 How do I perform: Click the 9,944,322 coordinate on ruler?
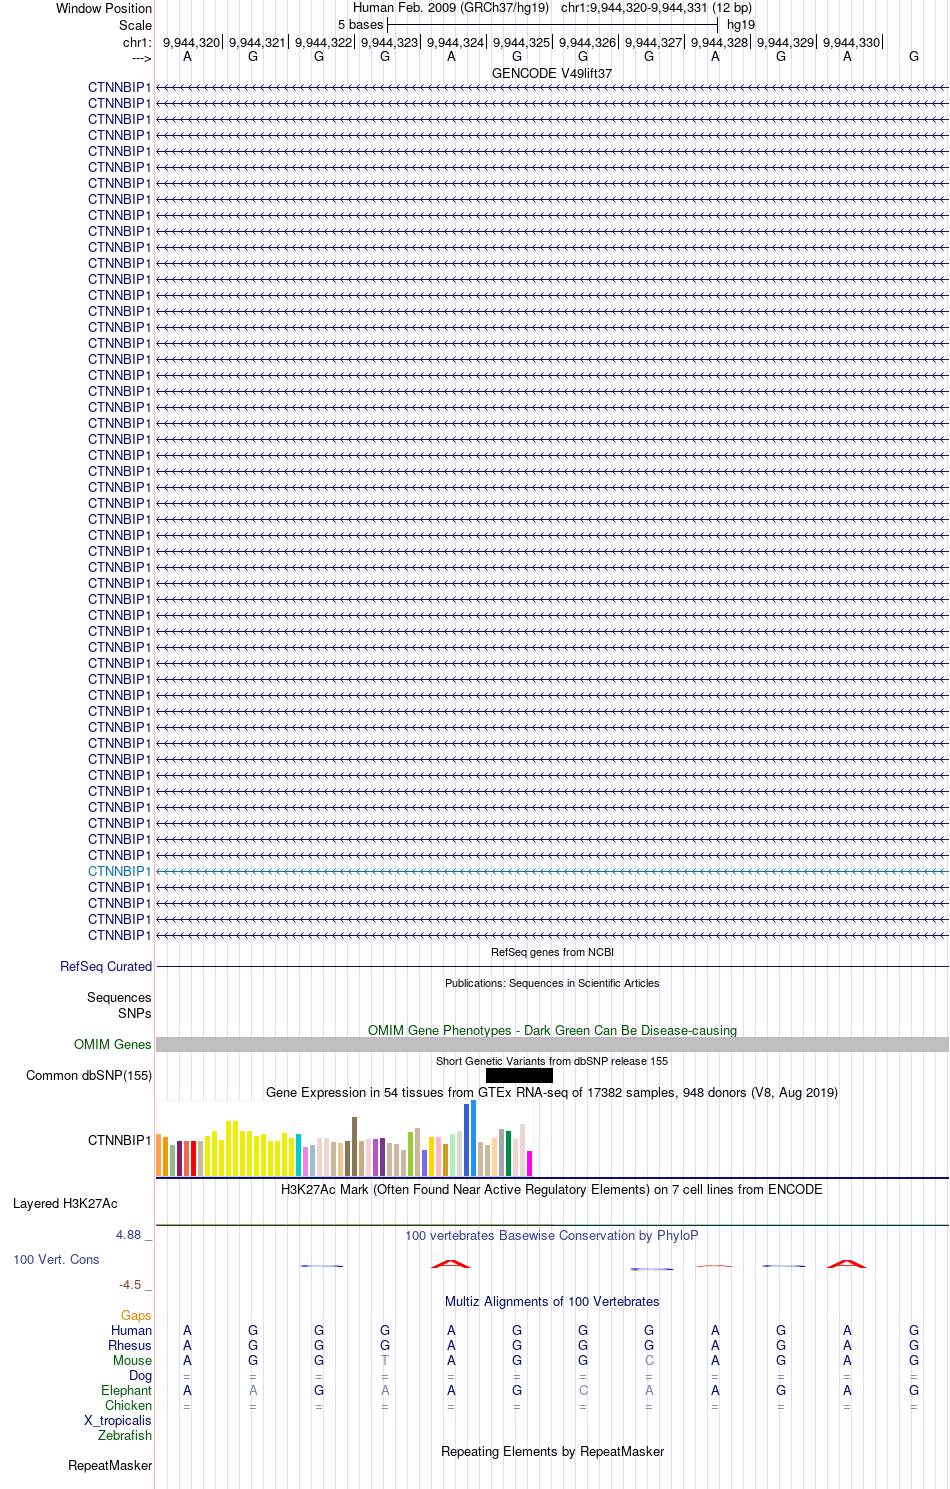click(x=323, y=42)
